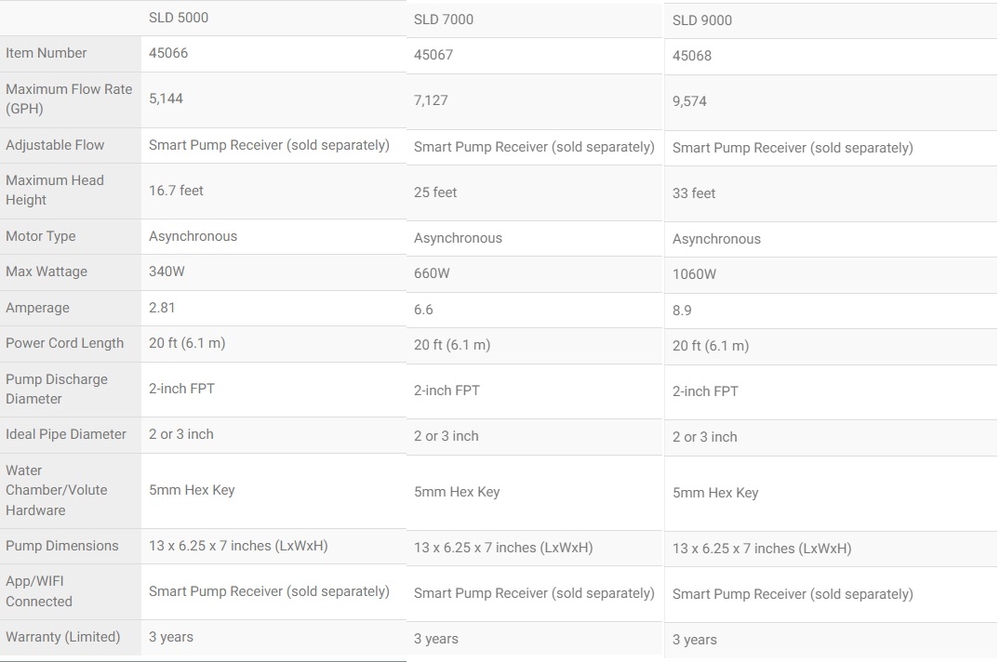The height and width of the screenshot is (662, 1000).
Task: Click the App/WIFI Connected row label
Action: pyautogui.click(x=39, y=591)
